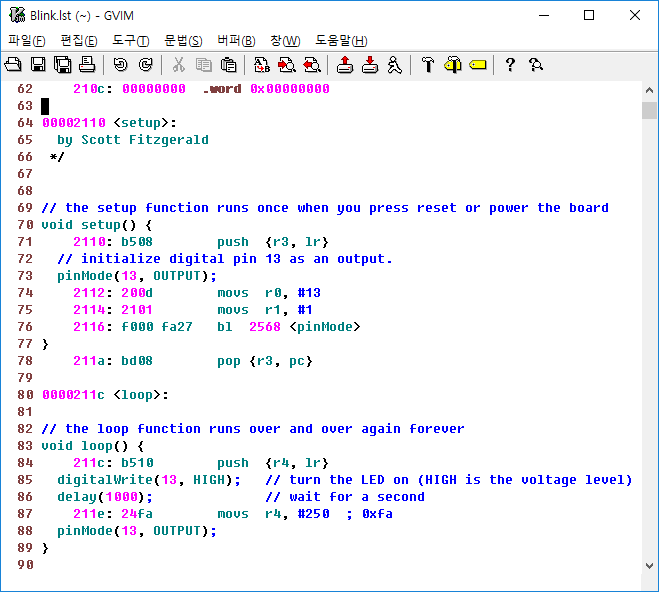Expand the 버퍼(B) buffers menu
659x592 pixels.
236,41
